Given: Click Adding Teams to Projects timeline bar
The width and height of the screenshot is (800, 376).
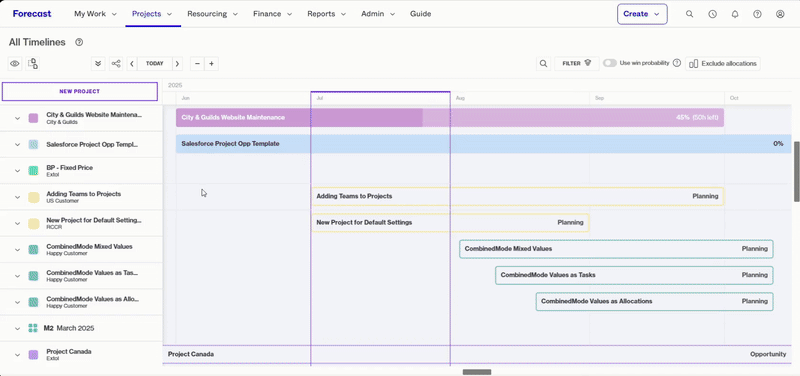Looking at the screenshot, I should pos(517,196).
